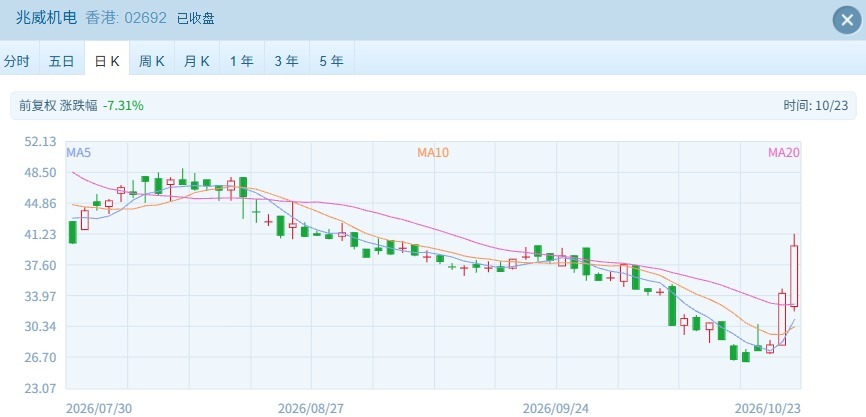Click the MA5 legend label
Screen dimensions: 866x417
pyautogui.click(x=78, y=153)
